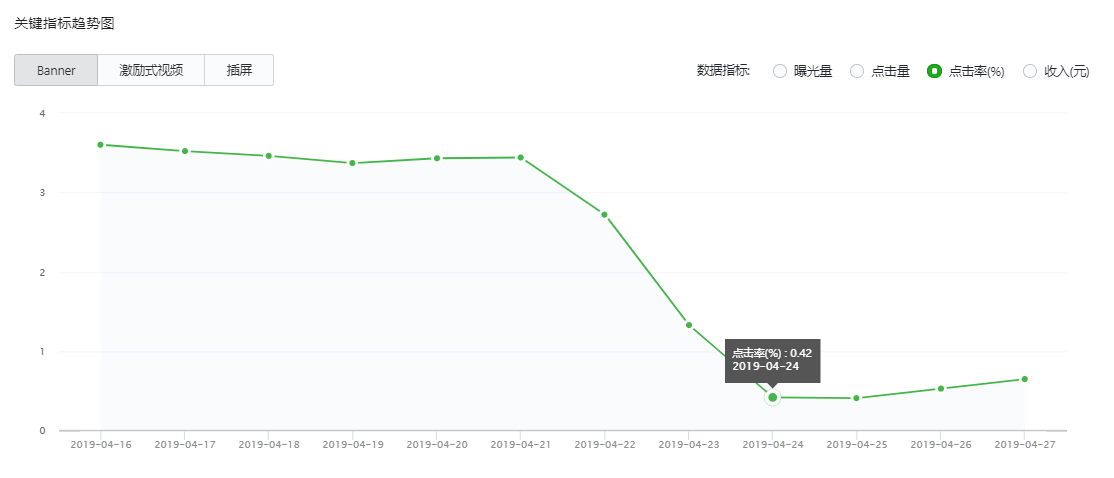Click the y-axis value 4
The height and width of the screenshot is (478, 1114).
[x=43, y=113]
